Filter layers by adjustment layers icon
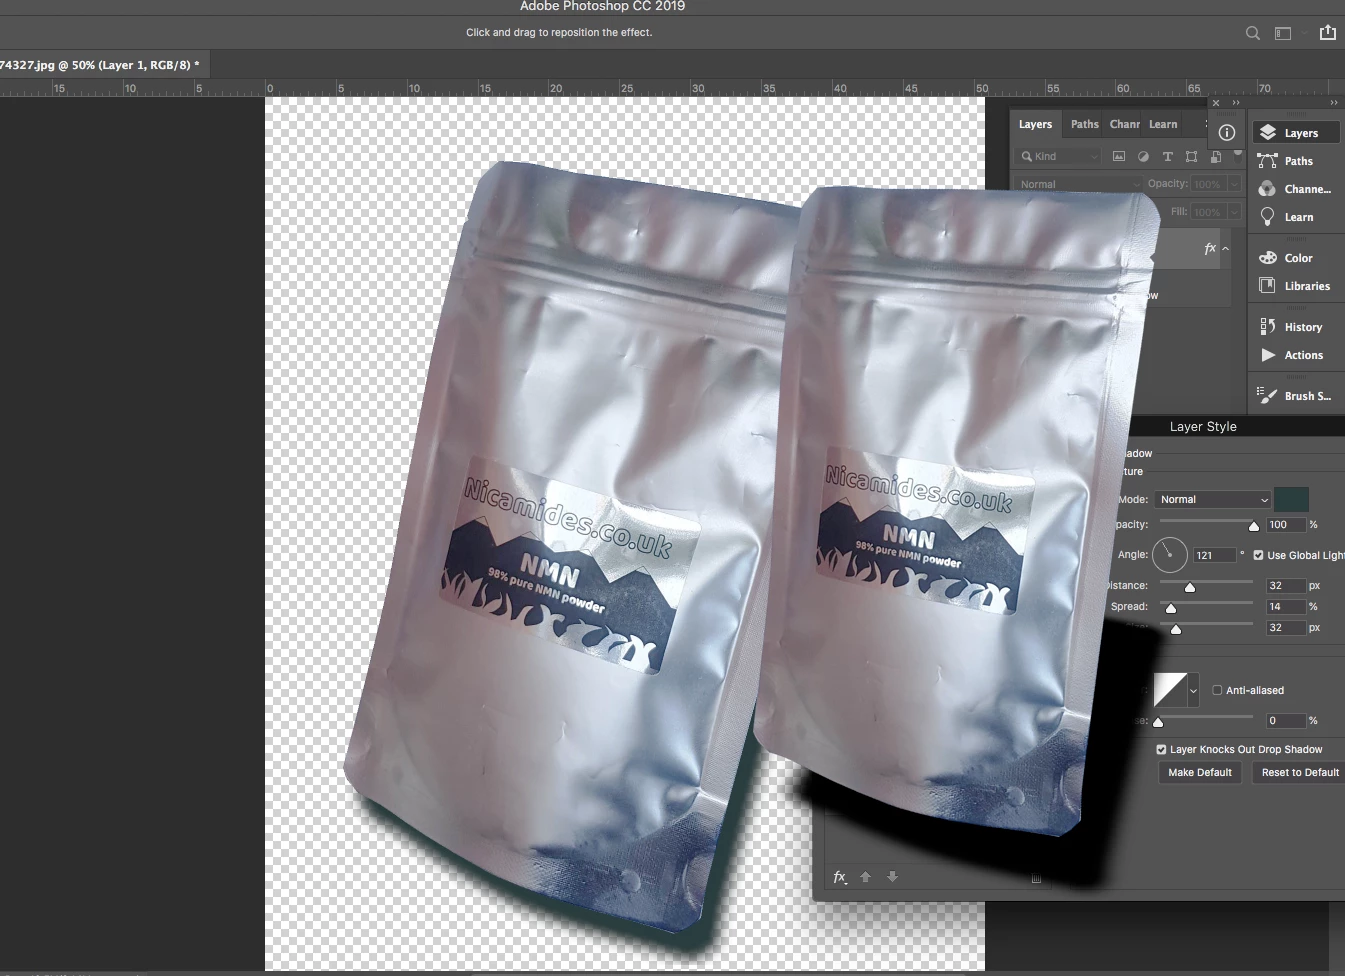Image resolution: width=1345 pixels, height=976 pixels. click(1143, 156)
